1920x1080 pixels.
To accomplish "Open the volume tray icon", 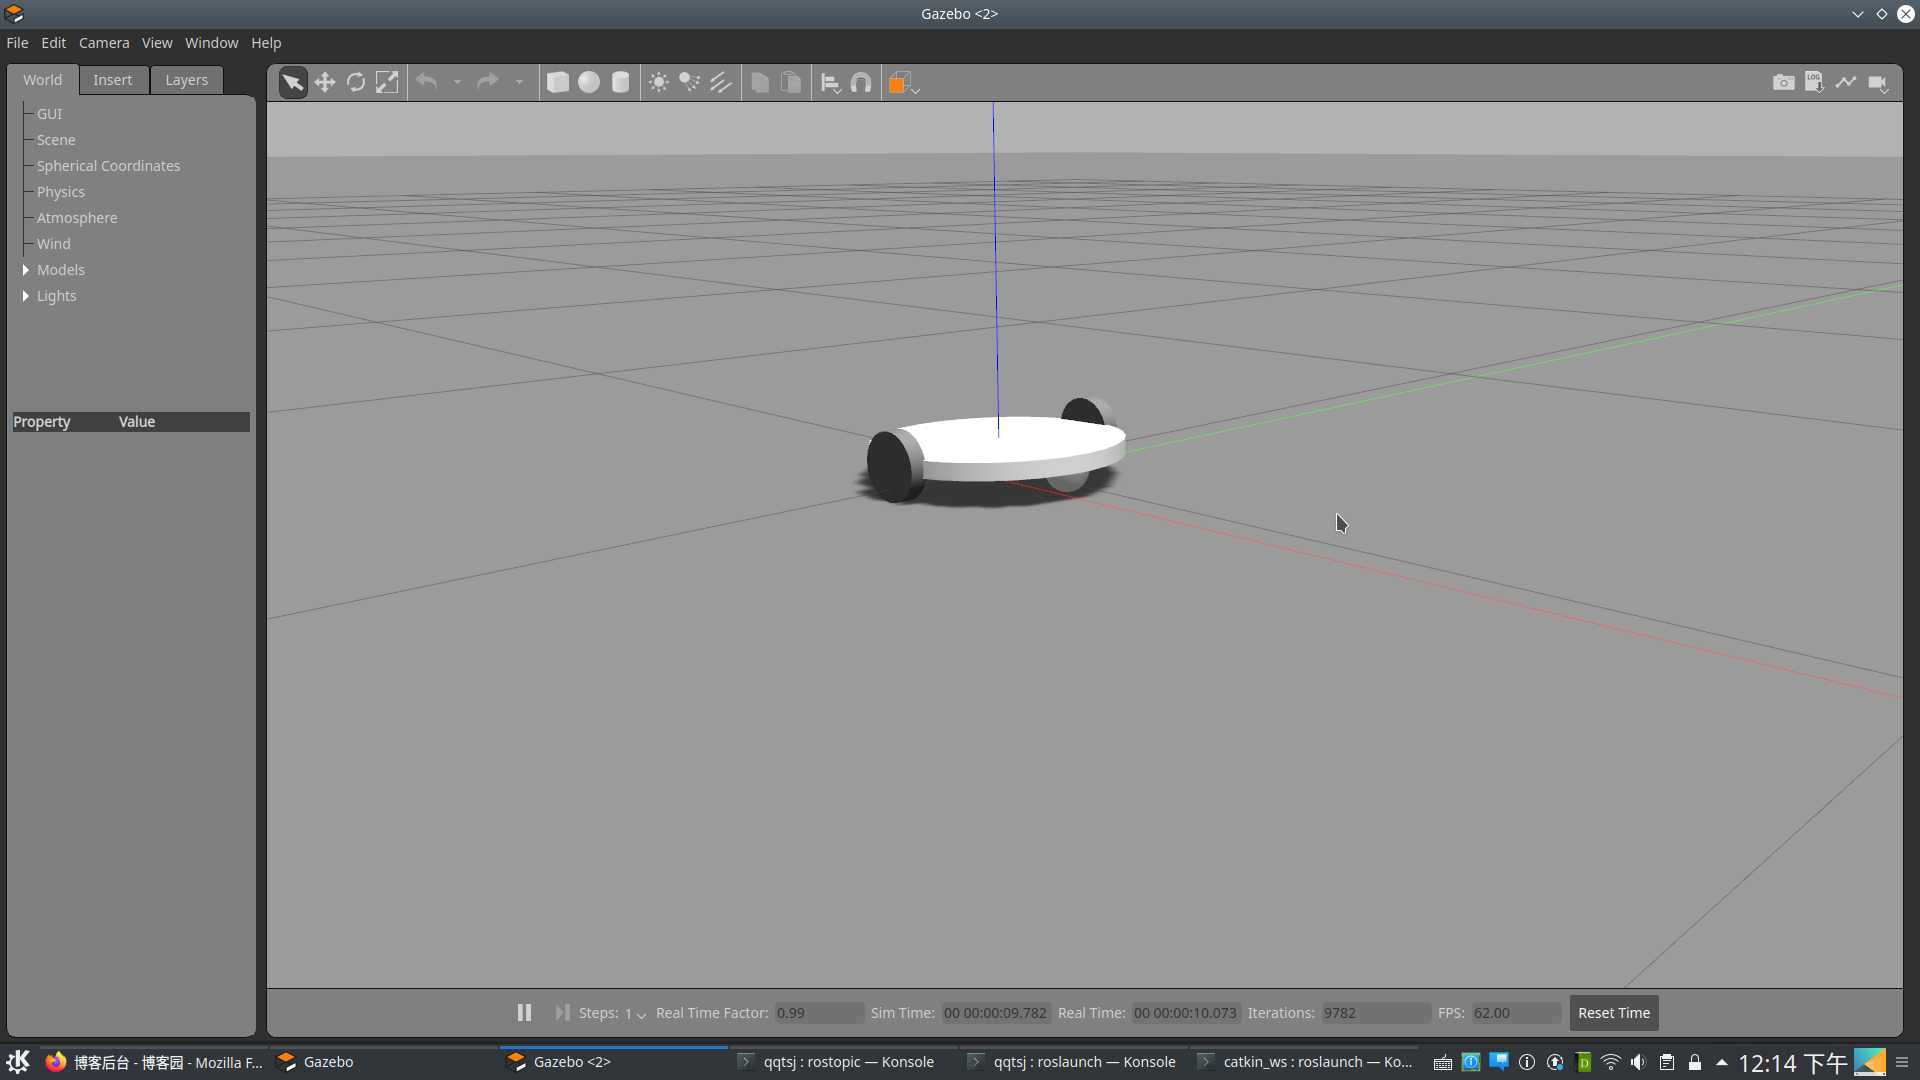I will pyautogui.click(x=1638, y=1062).
